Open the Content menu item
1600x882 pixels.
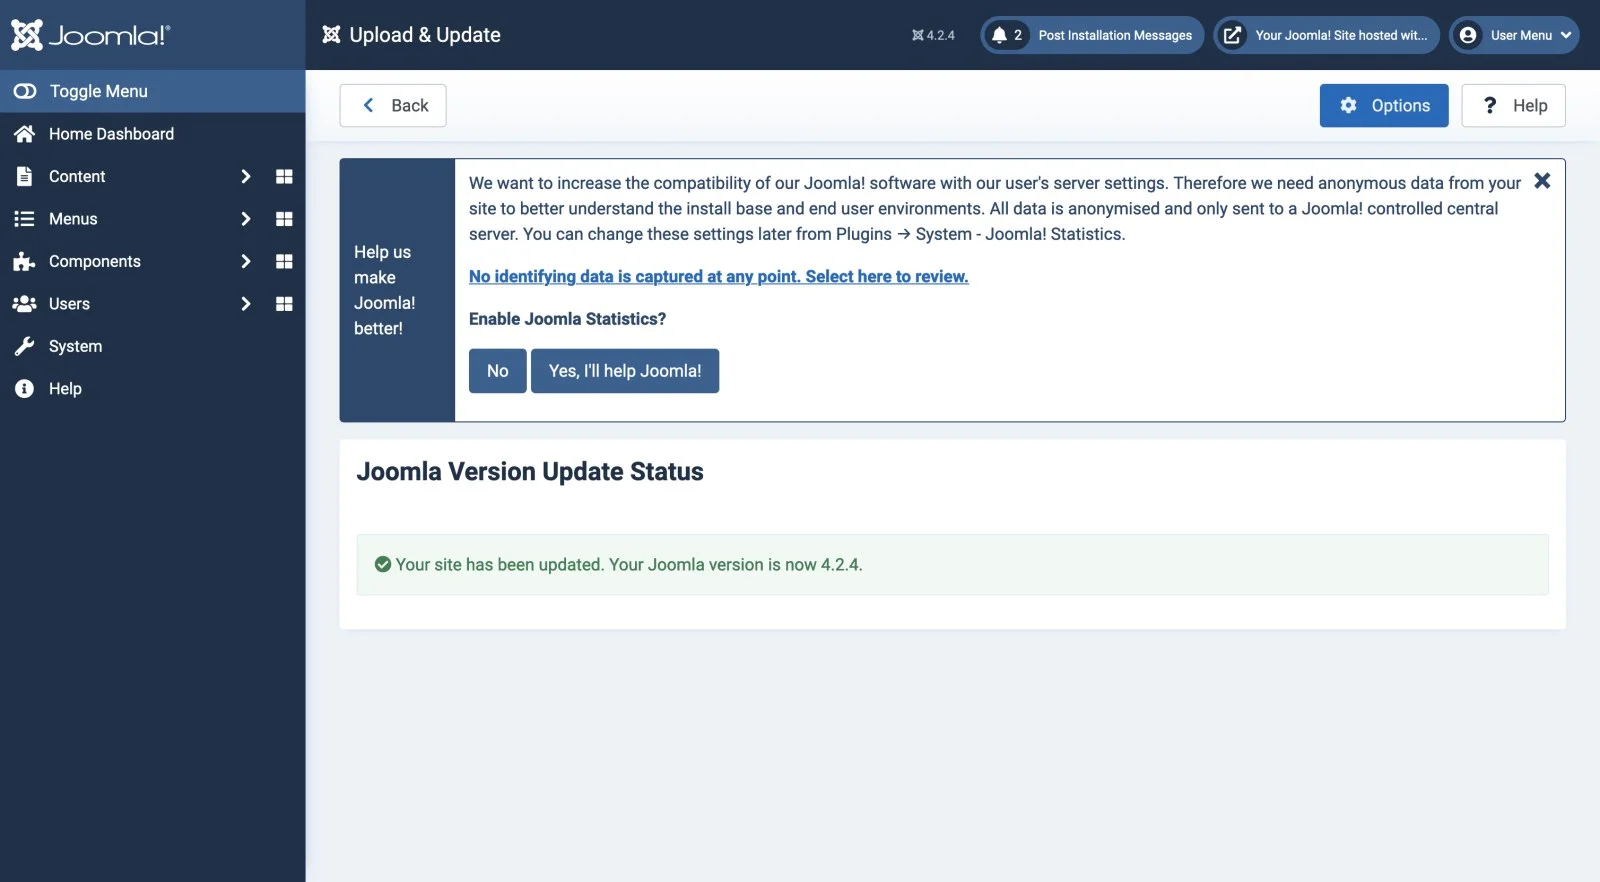point(77,176)
